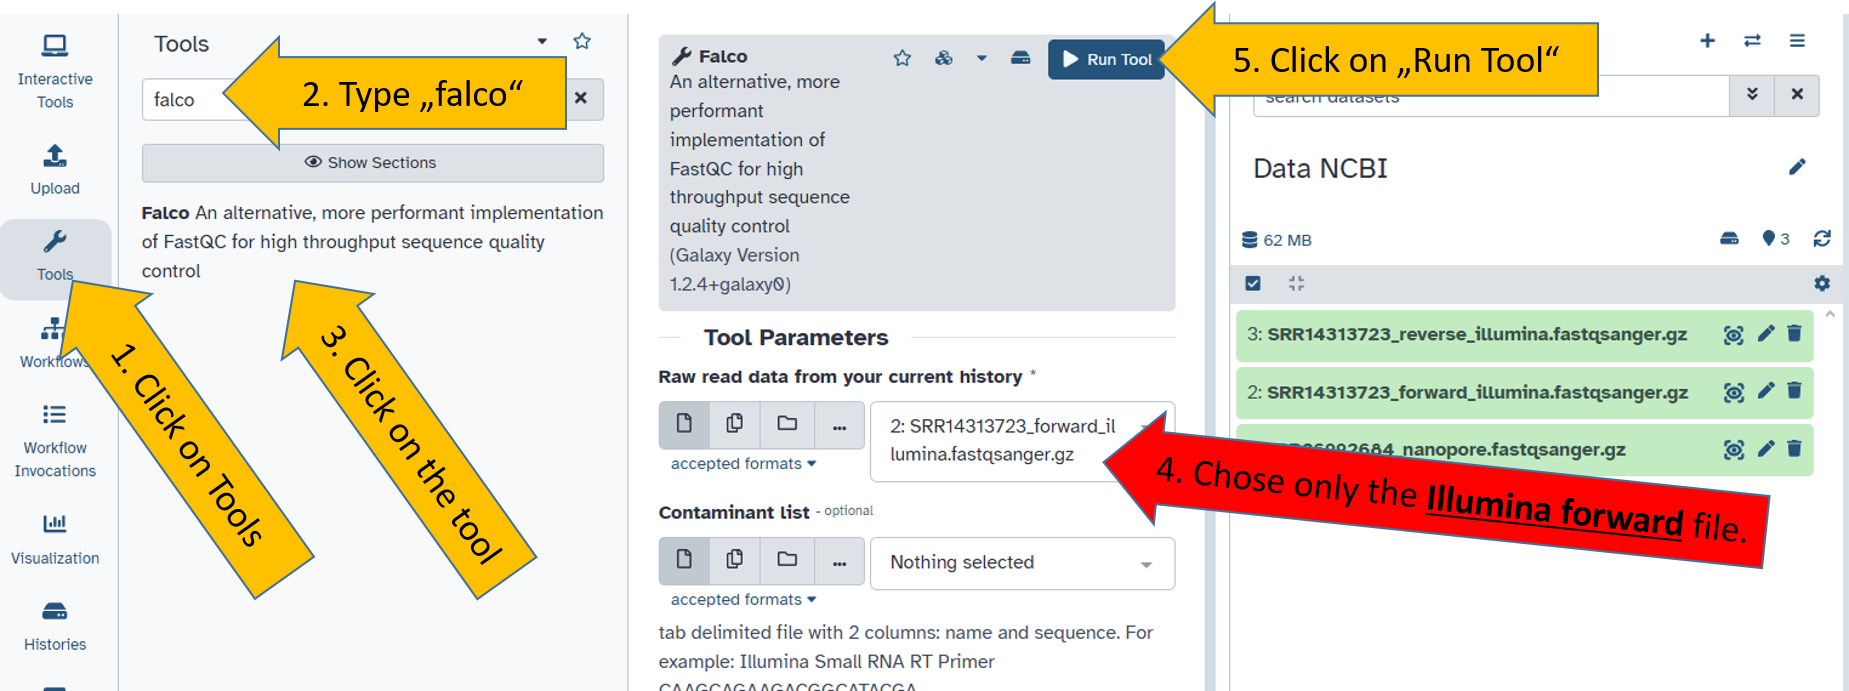
Task: Expand advanced dataset search options
Action: pyautogui.click(x=1752, y=94)
